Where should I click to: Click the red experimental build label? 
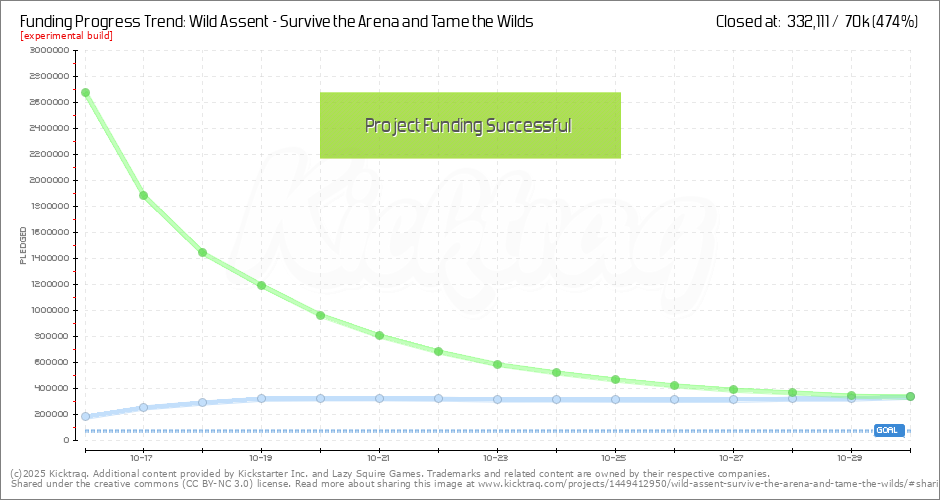pyautogui.click(x=66, y=36)
